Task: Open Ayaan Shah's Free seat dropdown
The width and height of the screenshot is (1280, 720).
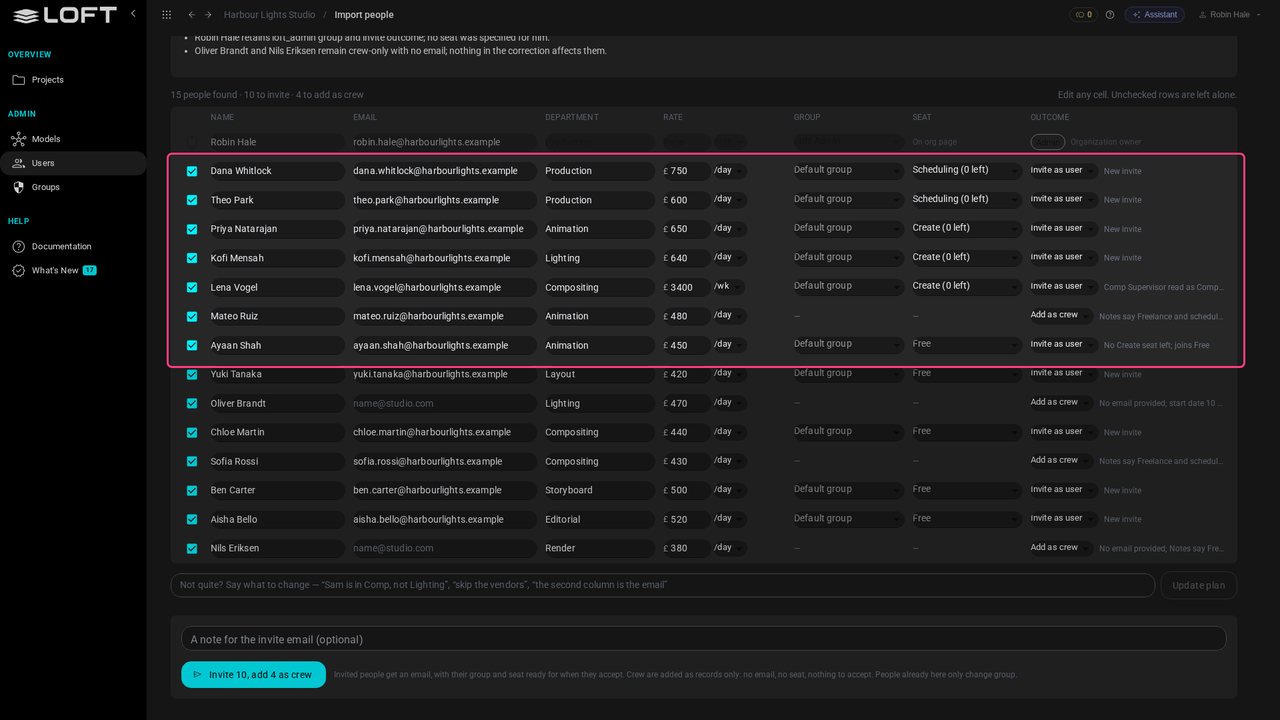Action: tap(966, 344)
